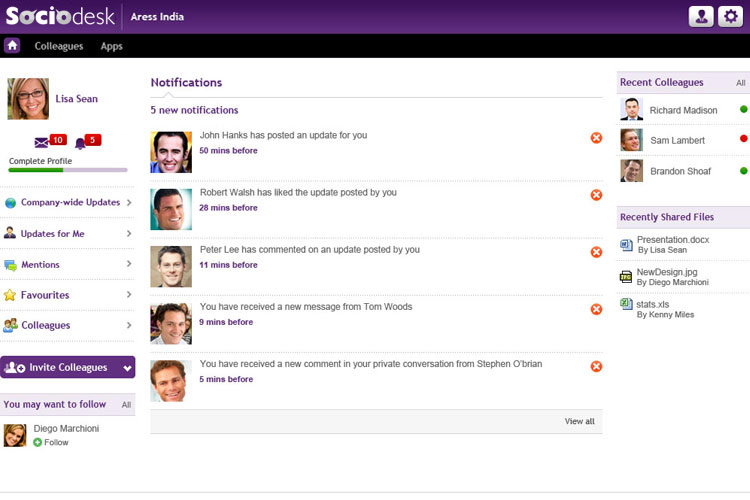Click Tom Woods' notification photo
Image resolution: width=750 pixels, height=500 pixels.
coord(171,323)
